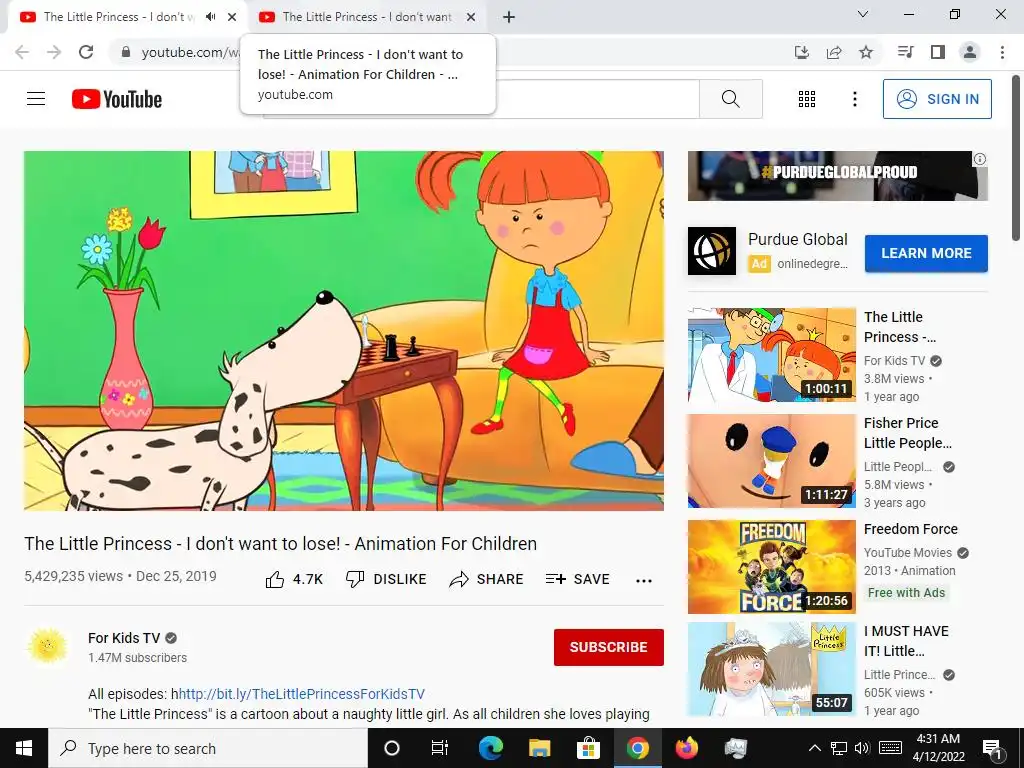Switch to the second Little Princess tab
Viewport: 1024px width, 768px height.
point(366,17)
